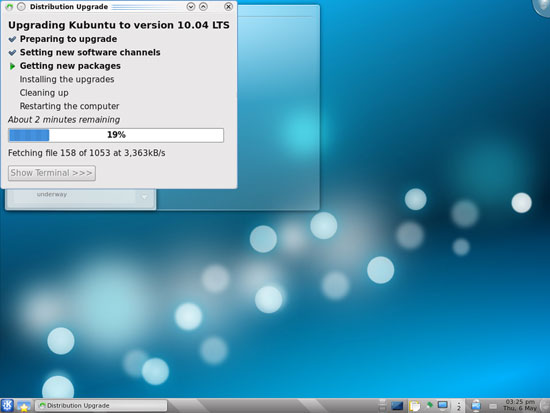This screenshot has height=413, width=550.
Task: Open the Klipper clipboard tray icon
Action: click(415, 406)
